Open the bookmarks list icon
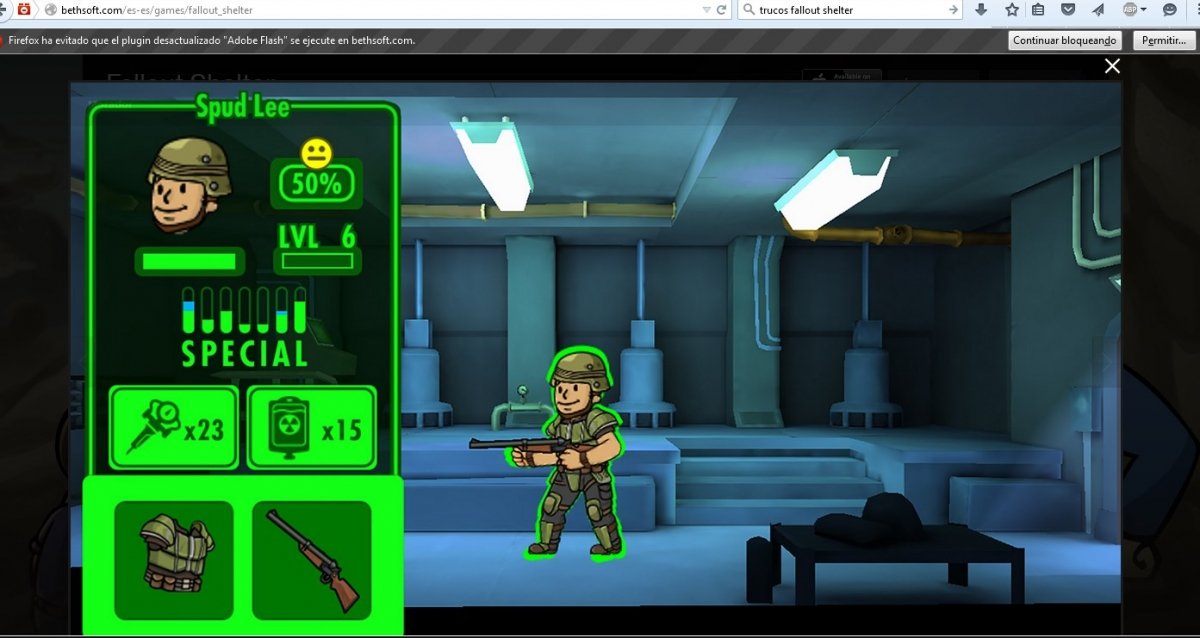 [x=1038, y=10]
